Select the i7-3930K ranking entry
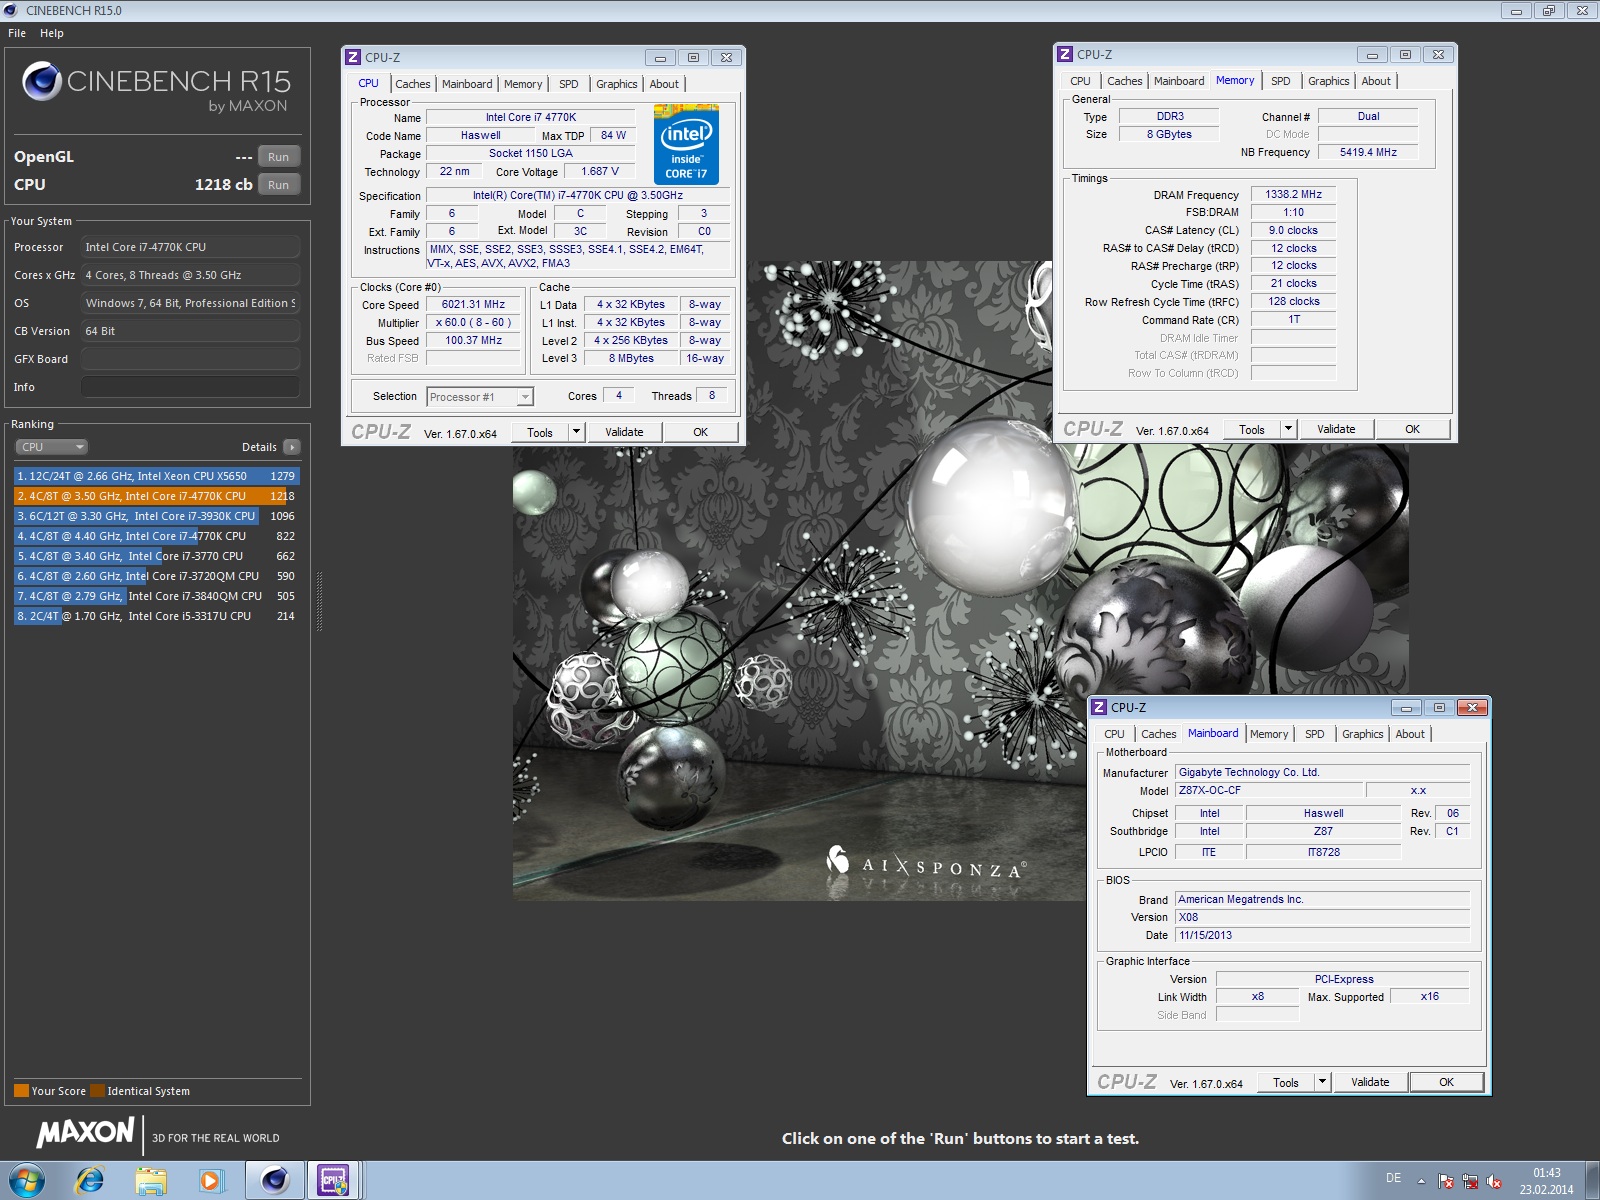Viewport: 1600px width, 1200px height. (157, 516)
